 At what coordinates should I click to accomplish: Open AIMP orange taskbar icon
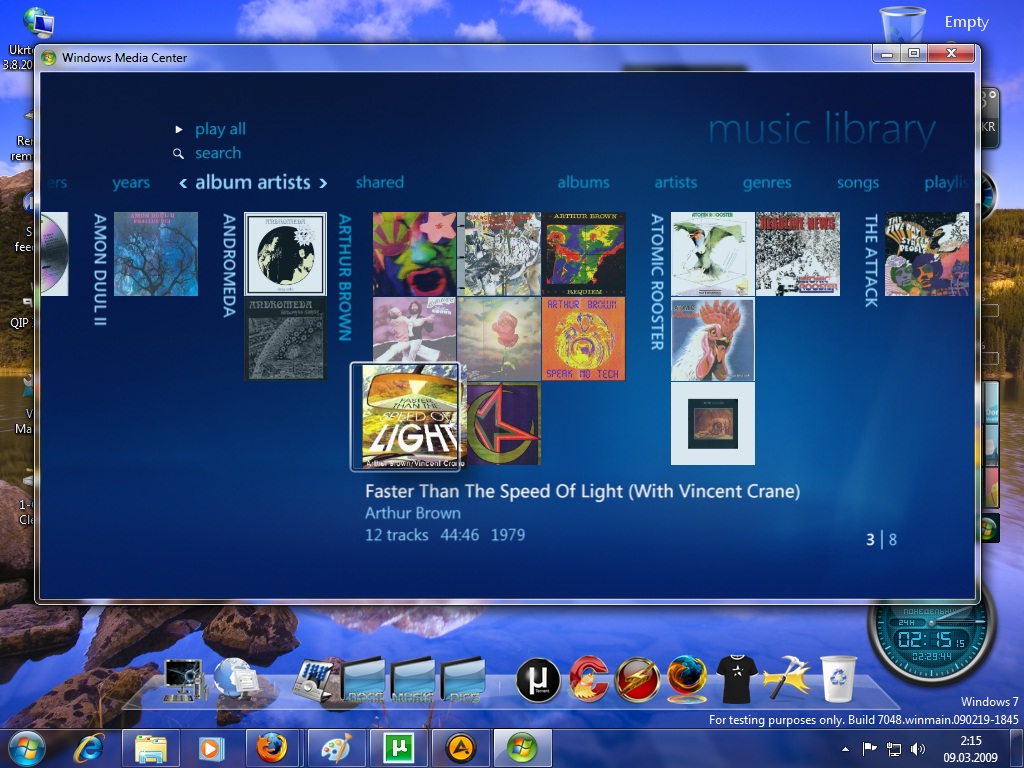(x=460, y=748)
